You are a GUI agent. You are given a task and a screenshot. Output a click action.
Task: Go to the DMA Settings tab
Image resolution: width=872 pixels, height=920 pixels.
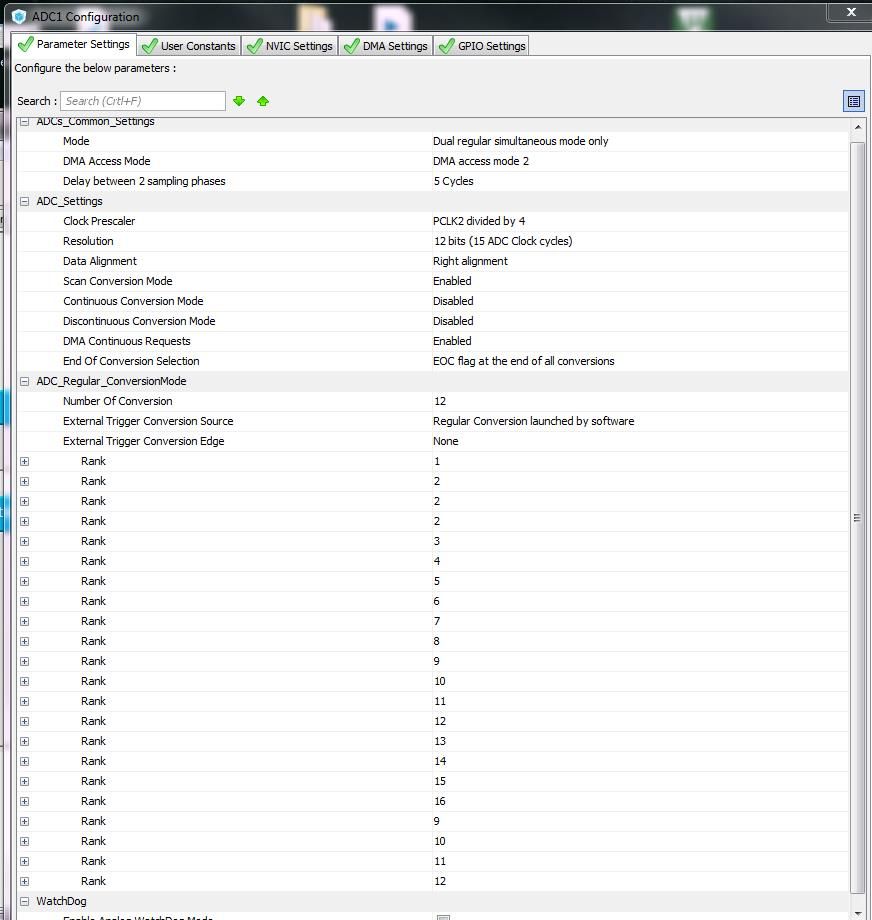click(386, 46)
